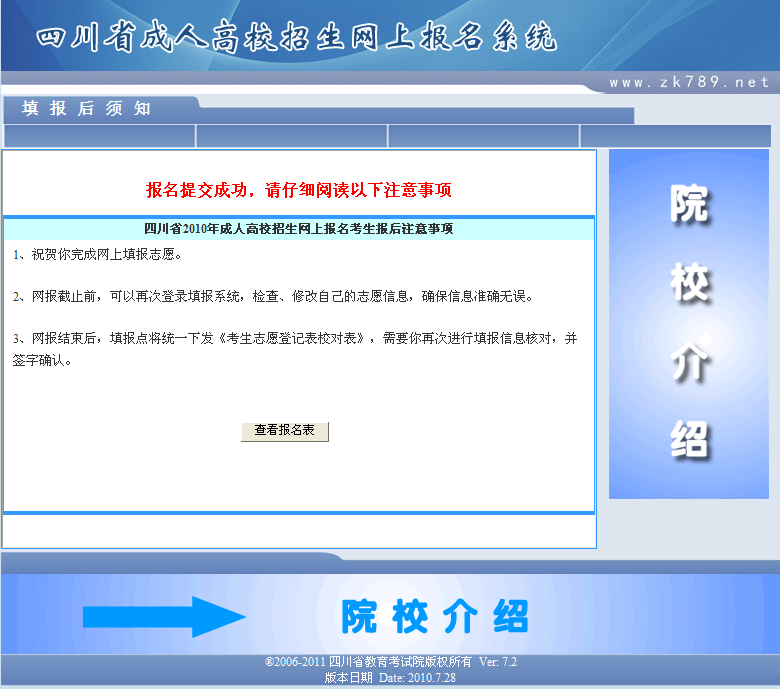This screenshot has height=689, width=780.
Task: Click the rightmost empty navigation bar cell
Action: (x=678, y=136)
